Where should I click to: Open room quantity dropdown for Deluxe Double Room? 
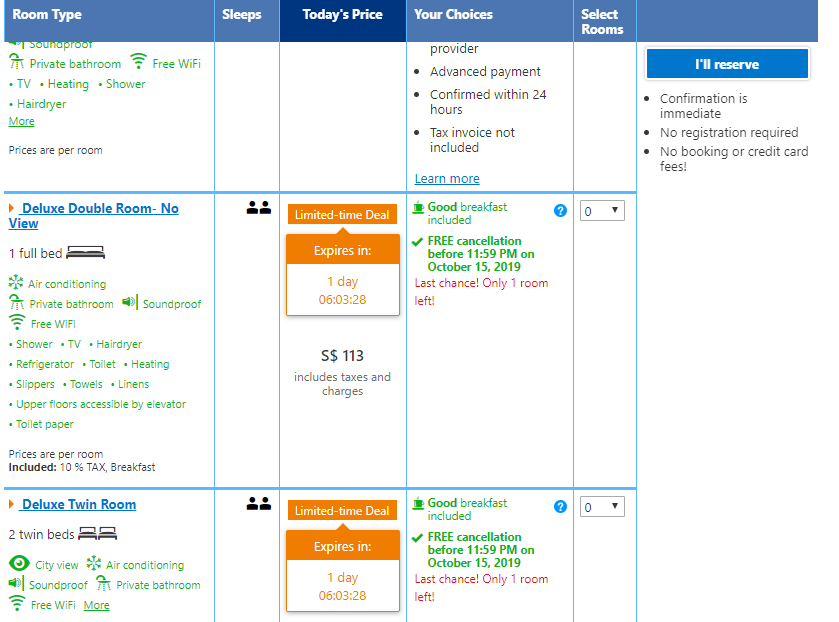point(602,211)
